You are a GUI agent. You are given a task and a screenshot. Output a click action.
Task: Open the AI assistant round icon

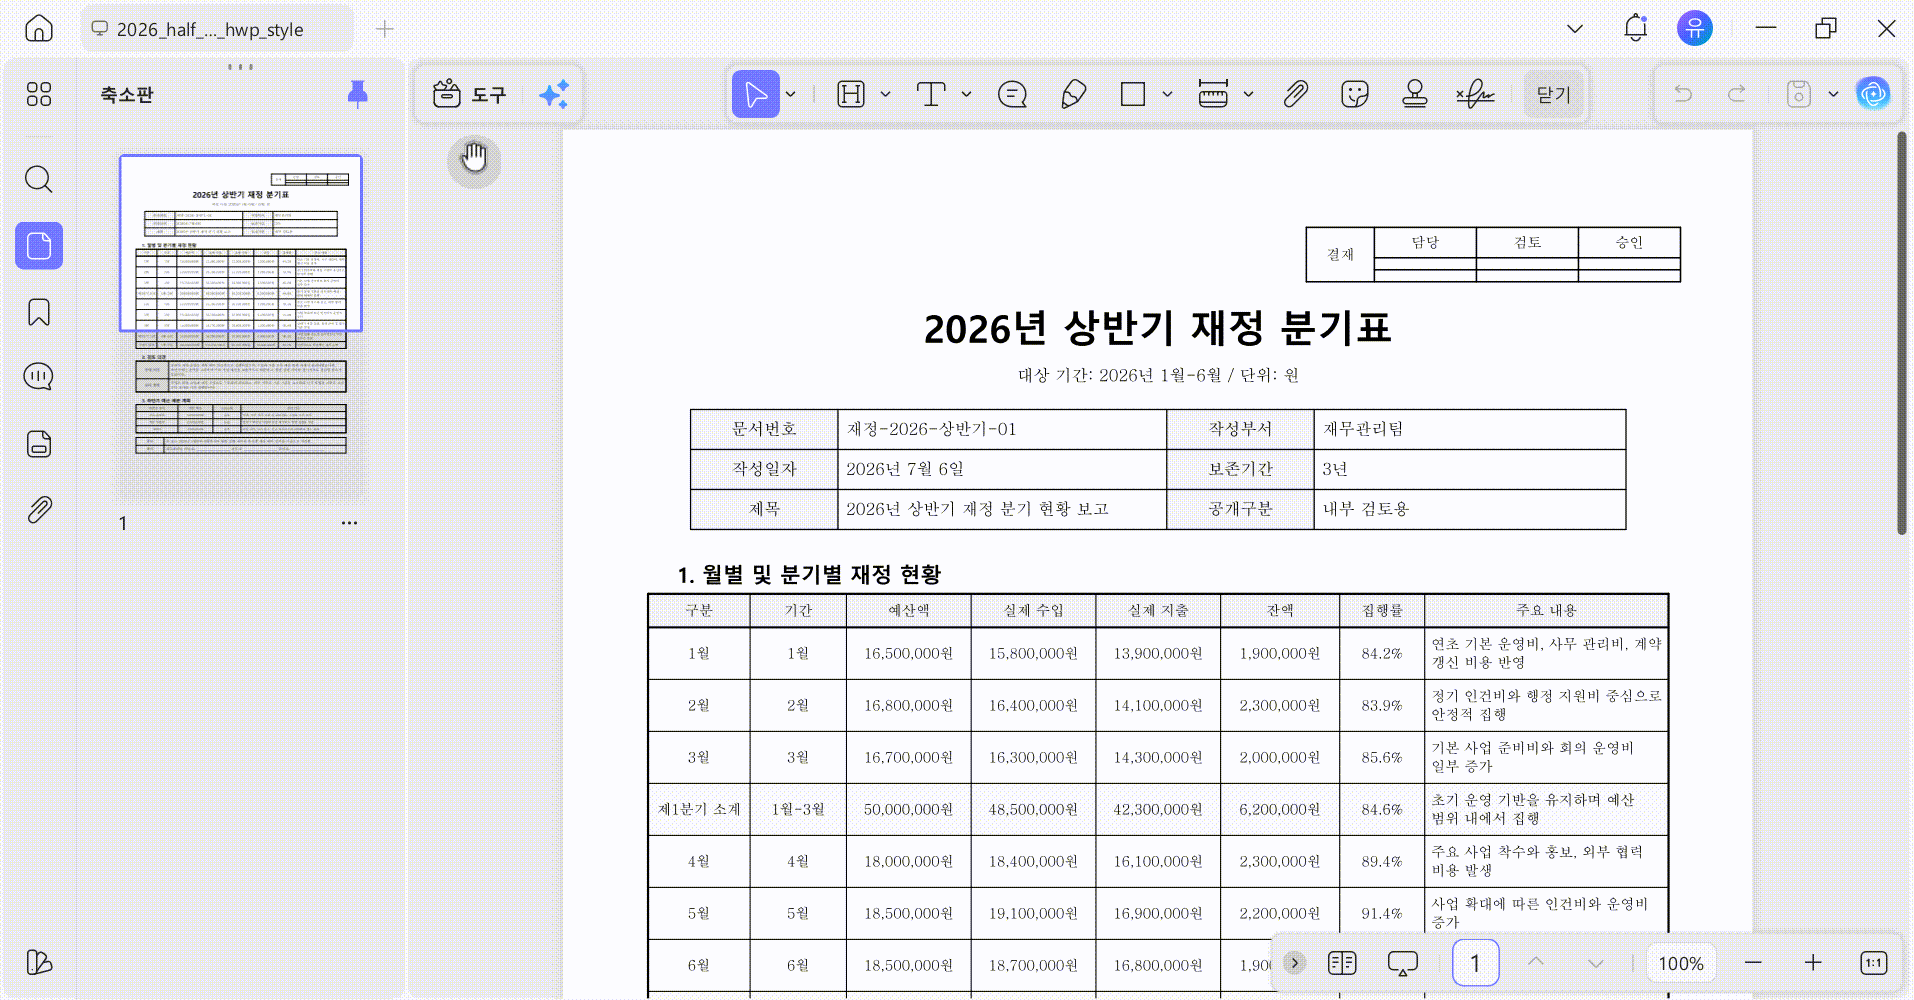1873,94
